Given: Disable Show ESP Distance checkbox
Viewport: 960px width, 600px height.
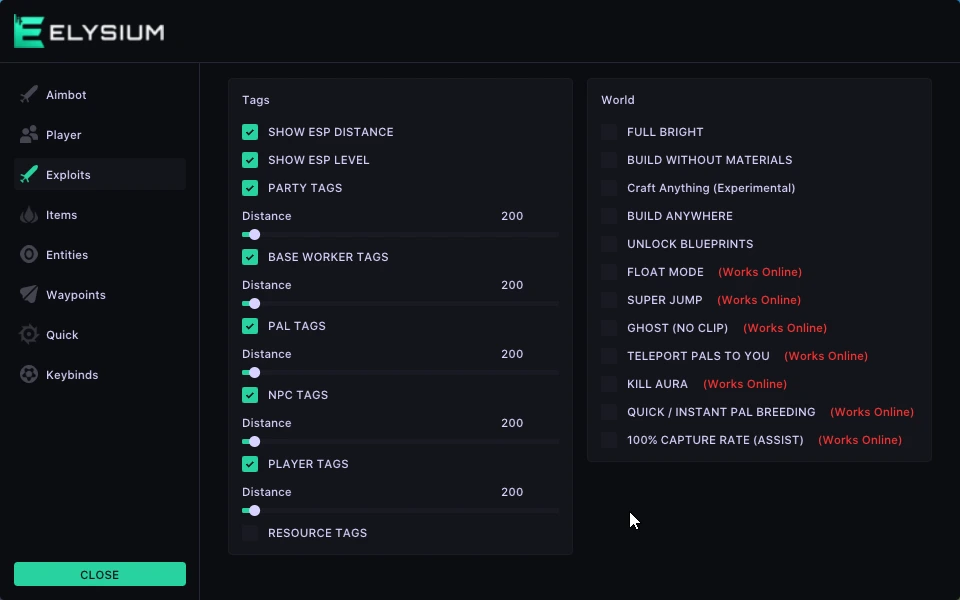Looking at the screenshot, I should coord(250,132).
